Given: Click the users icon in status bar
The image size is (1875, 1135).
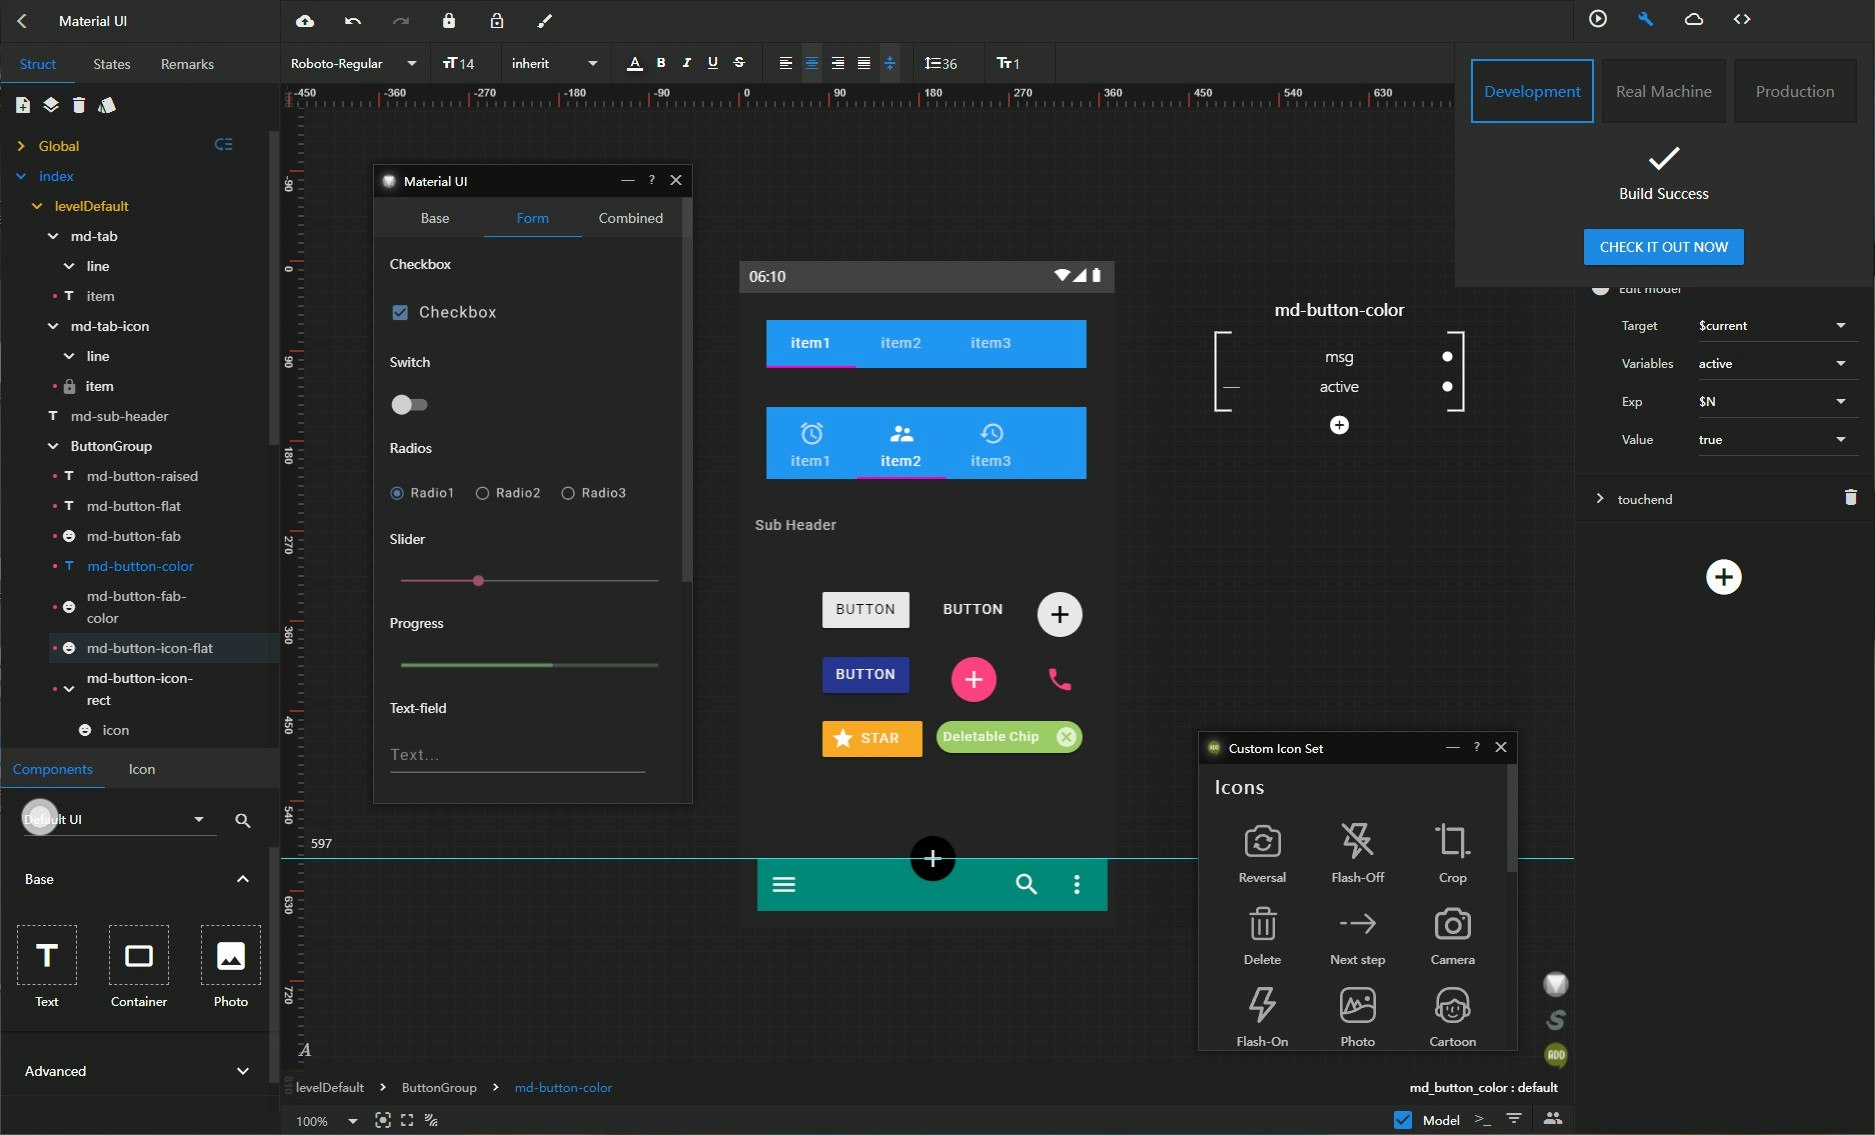Looking at the screenshot, I should (x=1553, y=1119).
